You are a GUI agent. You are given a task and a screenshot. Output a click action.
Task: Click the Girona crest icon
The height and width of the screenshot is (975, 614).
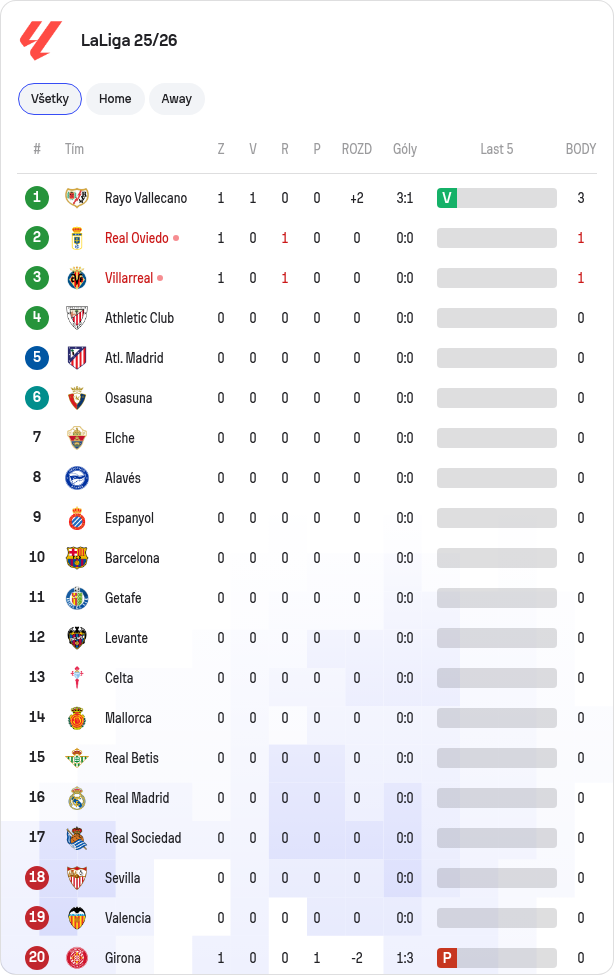point(77,958)
